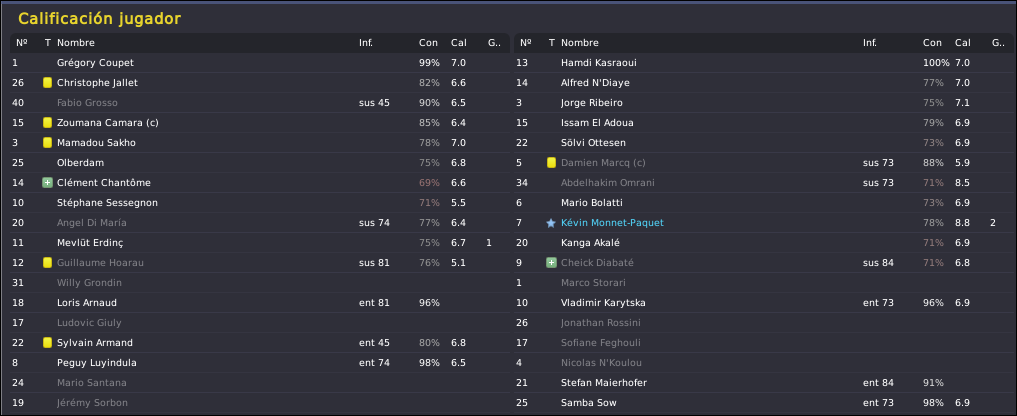Select Stefan Maierhofer row
Image resolution: width=1017 pixels, height=416 pixels.
point(764,383)
